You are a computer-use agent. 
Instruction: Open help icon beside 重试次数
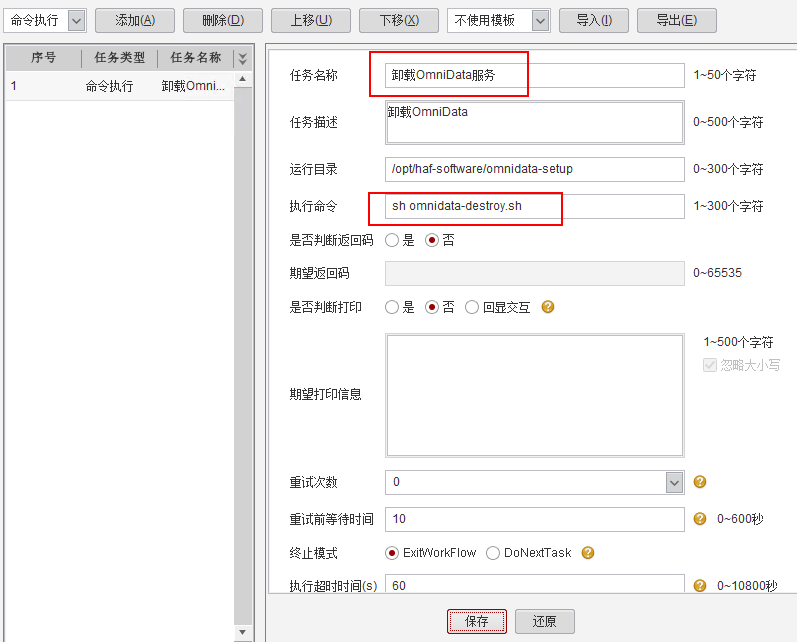click(700, 482)
